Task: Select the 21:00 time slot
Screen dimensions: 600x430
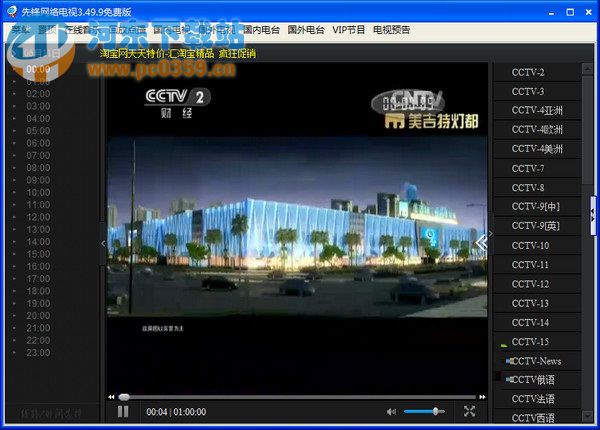Action: (38, 328)
